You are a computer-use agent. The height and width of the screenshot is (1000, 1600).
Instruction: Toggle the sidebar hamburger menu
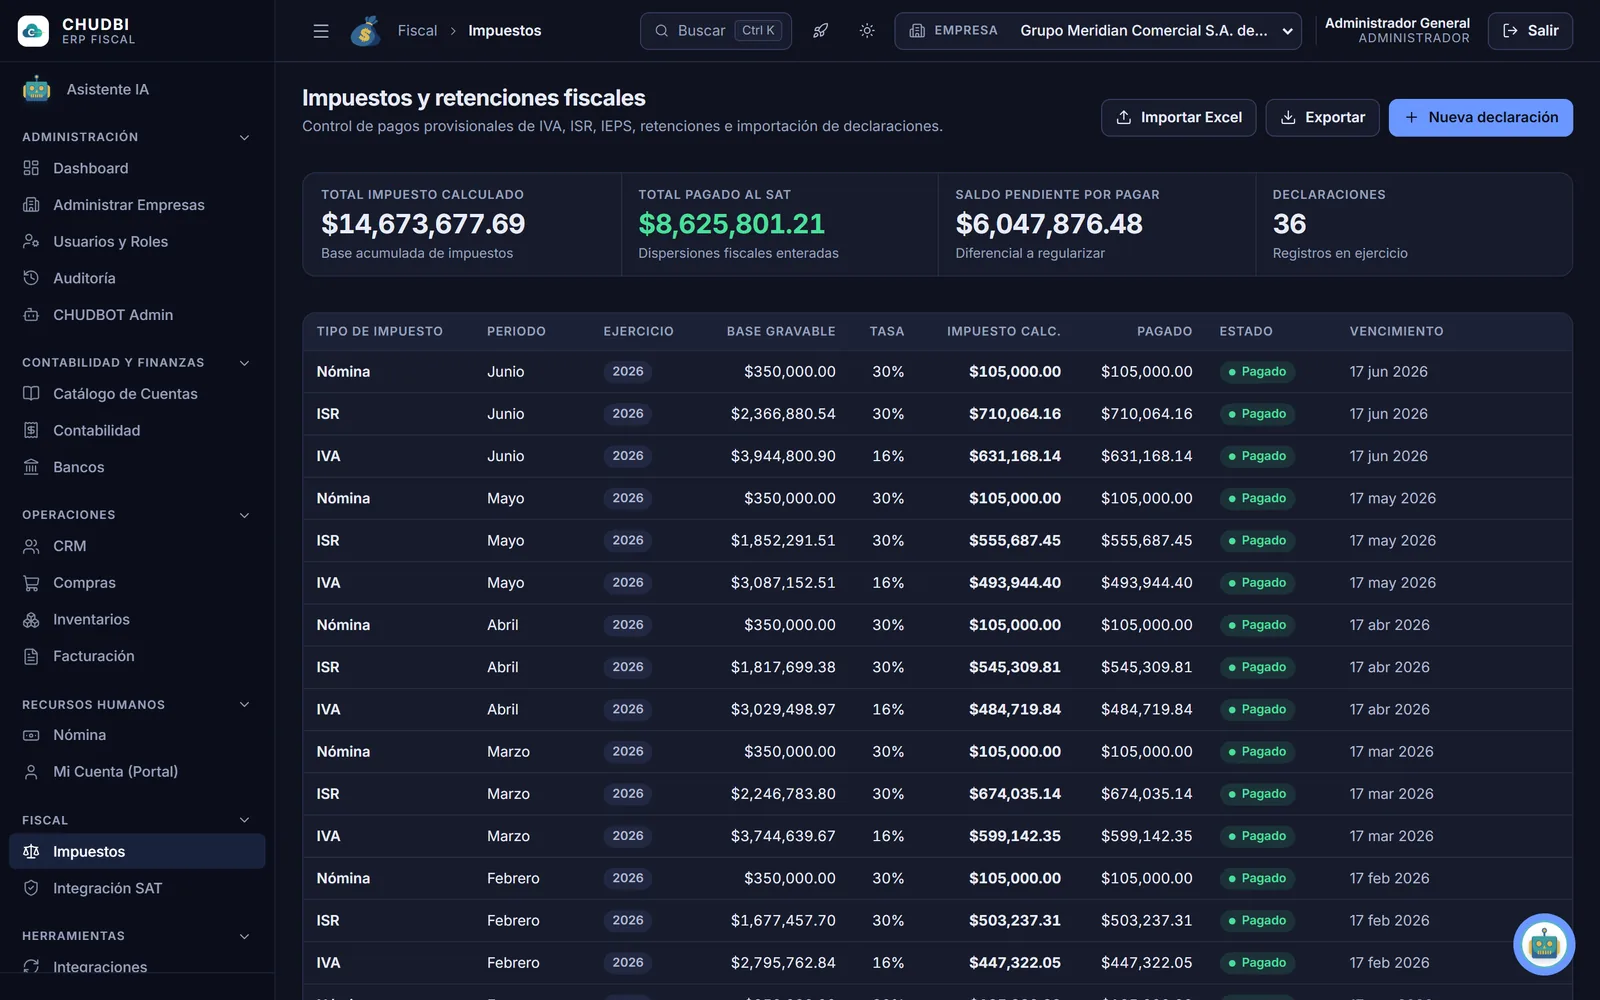[x=321, y=31]
